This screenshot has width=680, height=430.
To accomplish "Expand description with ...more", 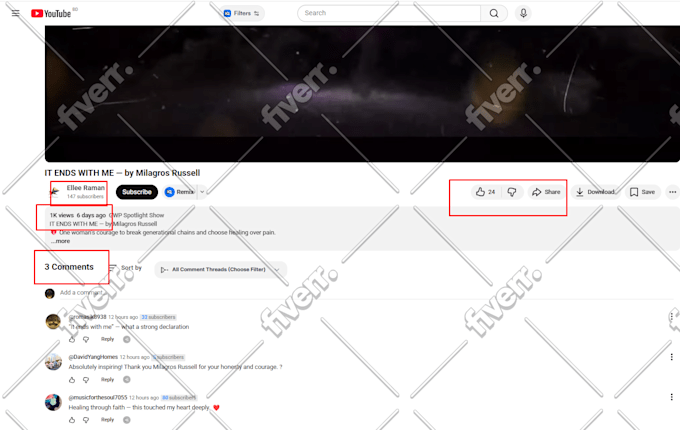I will 60,241.
